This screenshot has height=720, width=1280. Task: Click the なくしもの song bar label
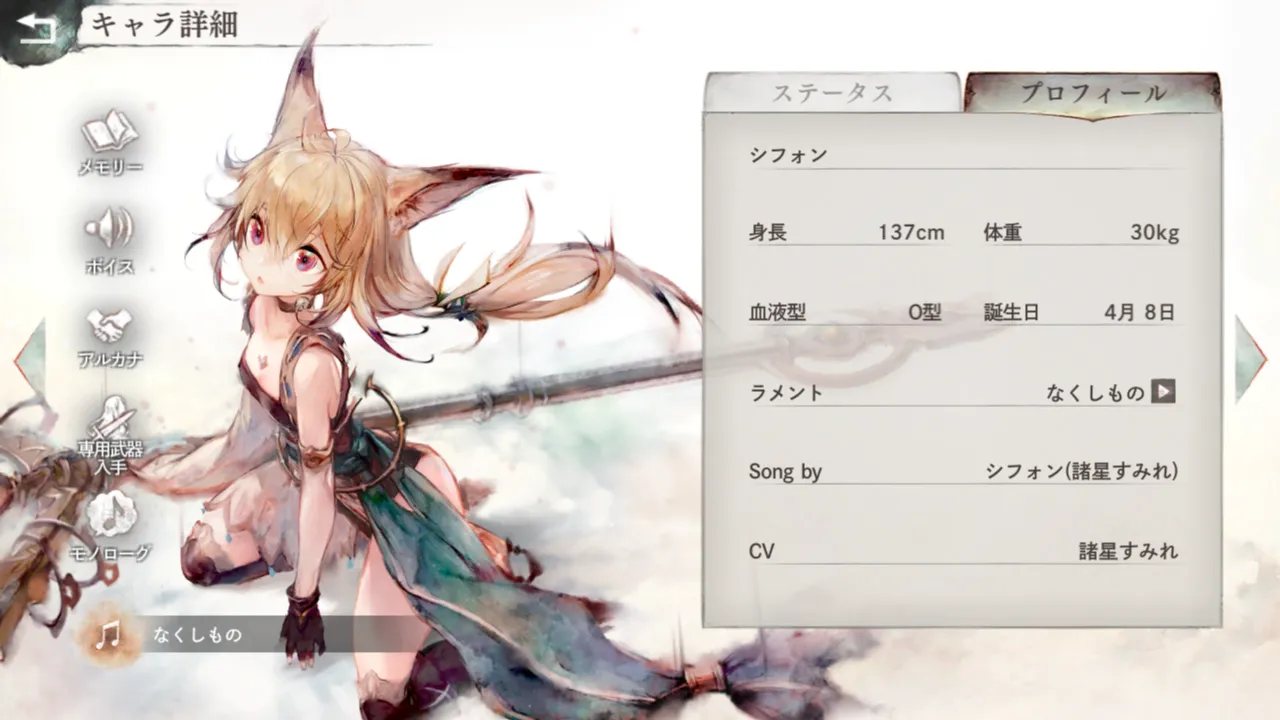(x=198, y=635)
